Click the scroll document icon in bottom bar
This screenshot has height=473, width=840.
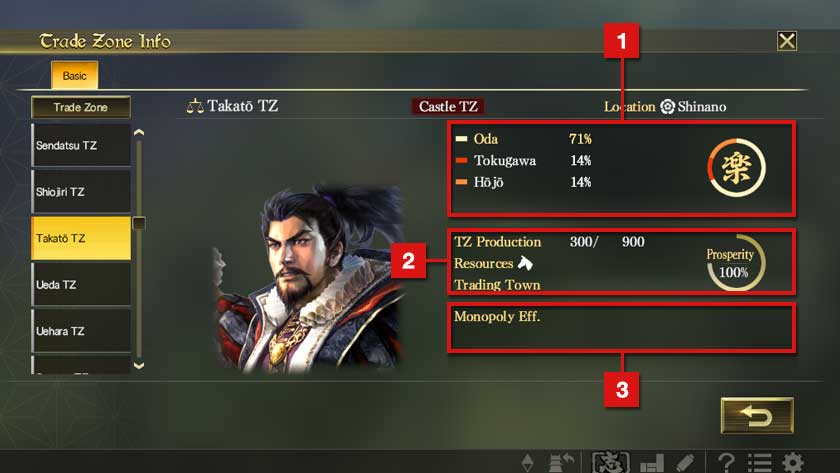(685, 463)
